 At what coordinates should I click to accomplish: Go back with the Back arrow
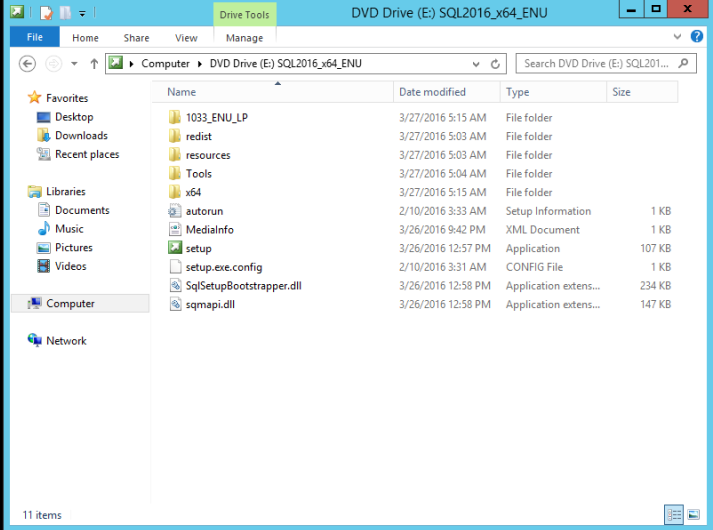[x=27, y=64]
